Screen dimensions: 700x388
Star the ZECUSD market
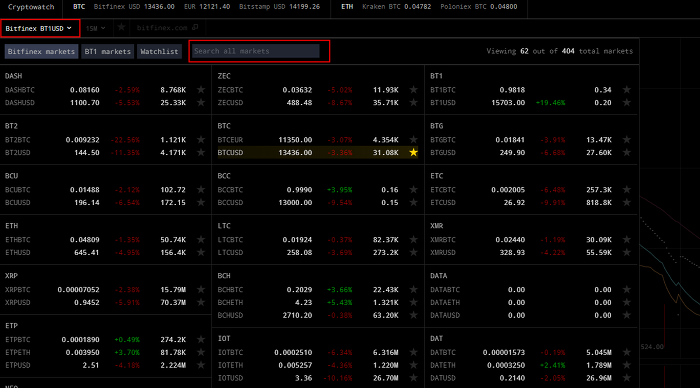pos(413,102)
